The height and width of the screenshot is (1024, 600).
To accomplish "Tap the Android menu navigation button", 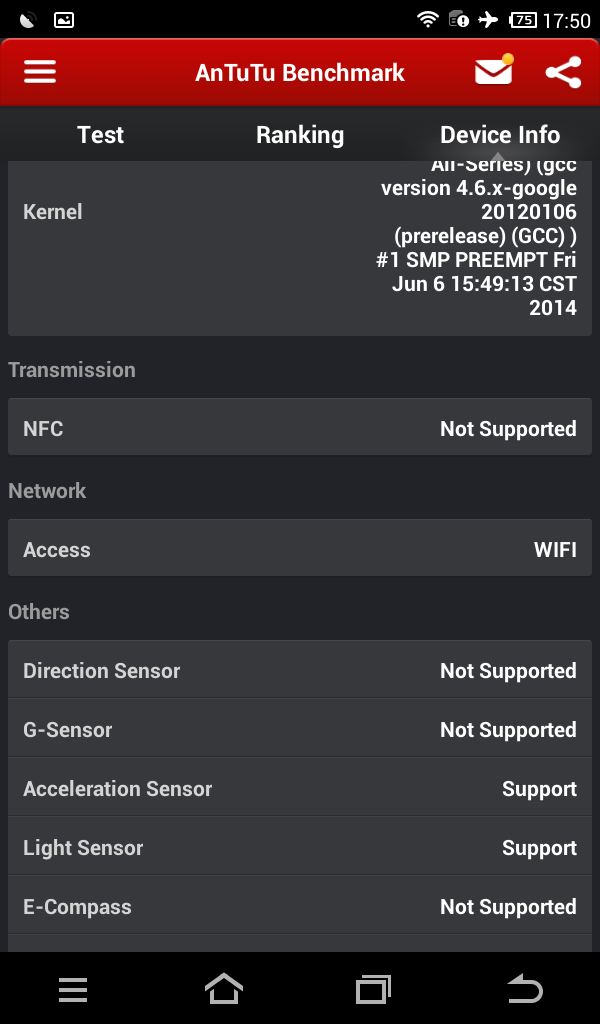I will click(73, 989).
